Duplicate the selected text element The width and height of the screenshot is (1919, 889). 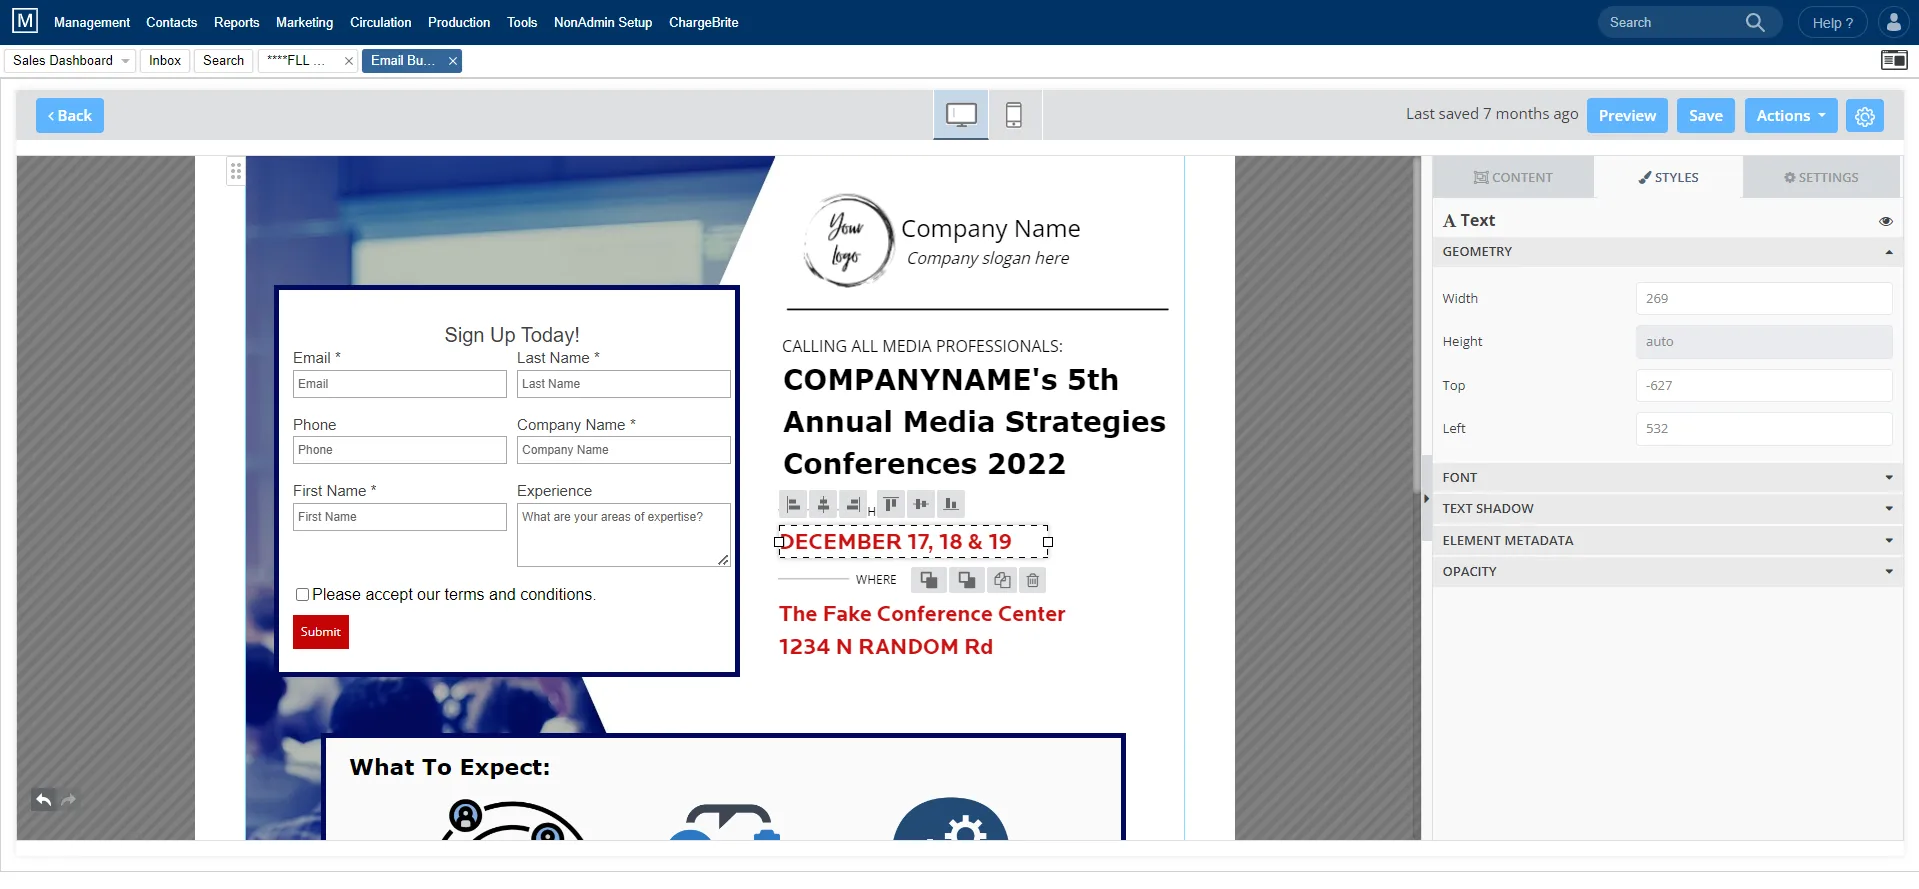pyautogui.click(x=1002, y=580)
